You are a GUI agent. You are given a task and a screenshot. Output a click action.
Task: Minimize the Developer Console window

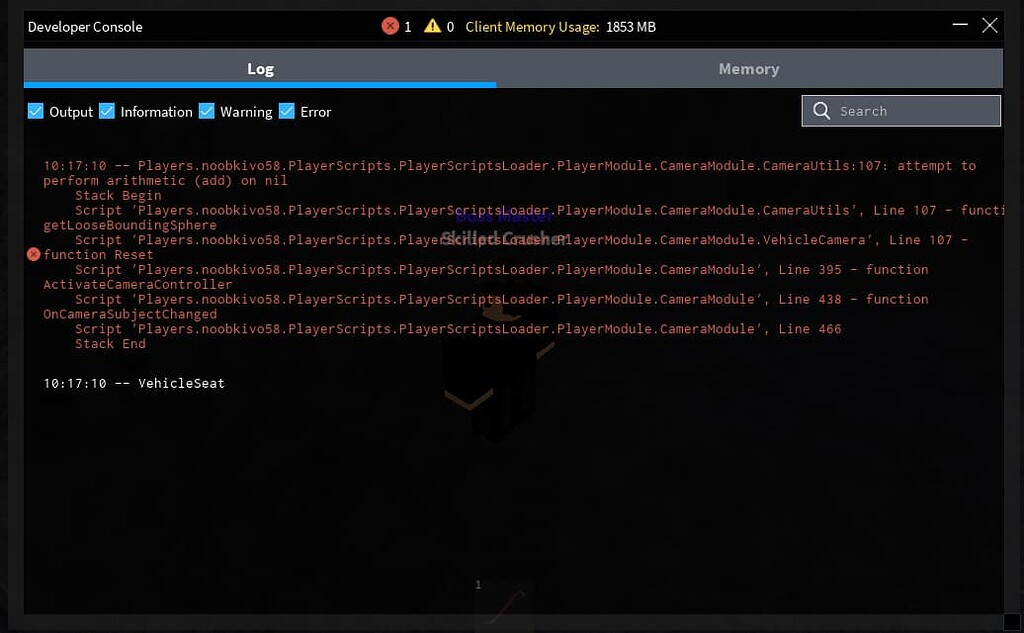[x=958, y=26]
